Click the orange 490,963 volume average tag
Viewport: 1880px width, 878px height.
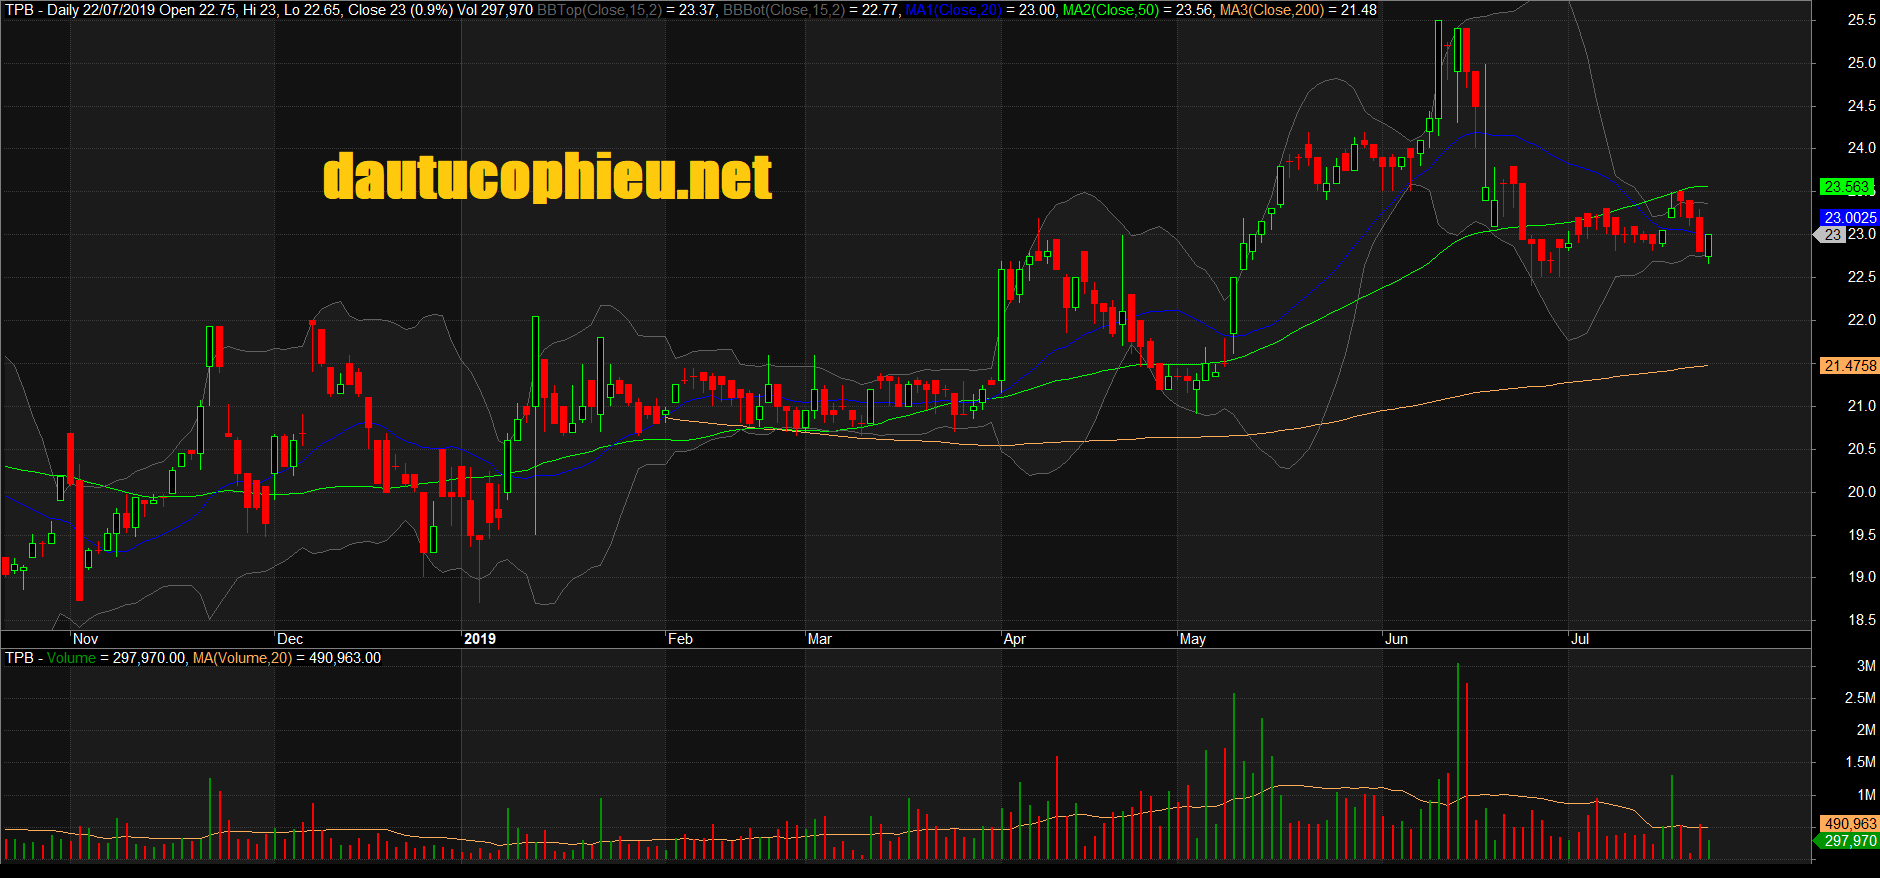(x=1849, y=824)
